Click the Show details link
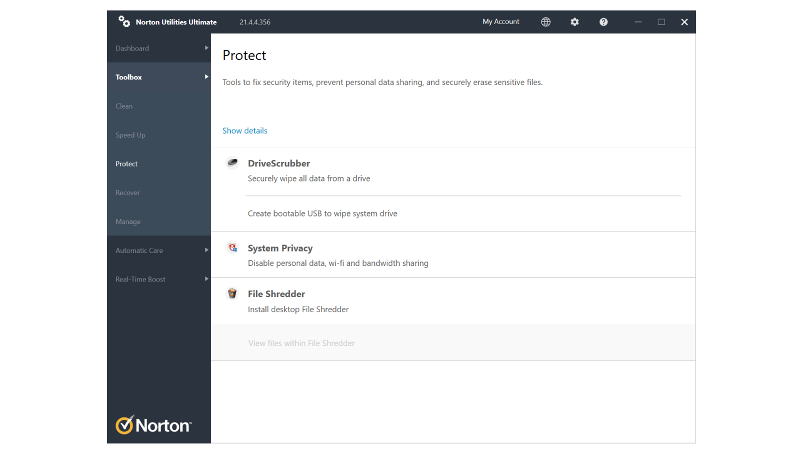 (x=244, y=131)
